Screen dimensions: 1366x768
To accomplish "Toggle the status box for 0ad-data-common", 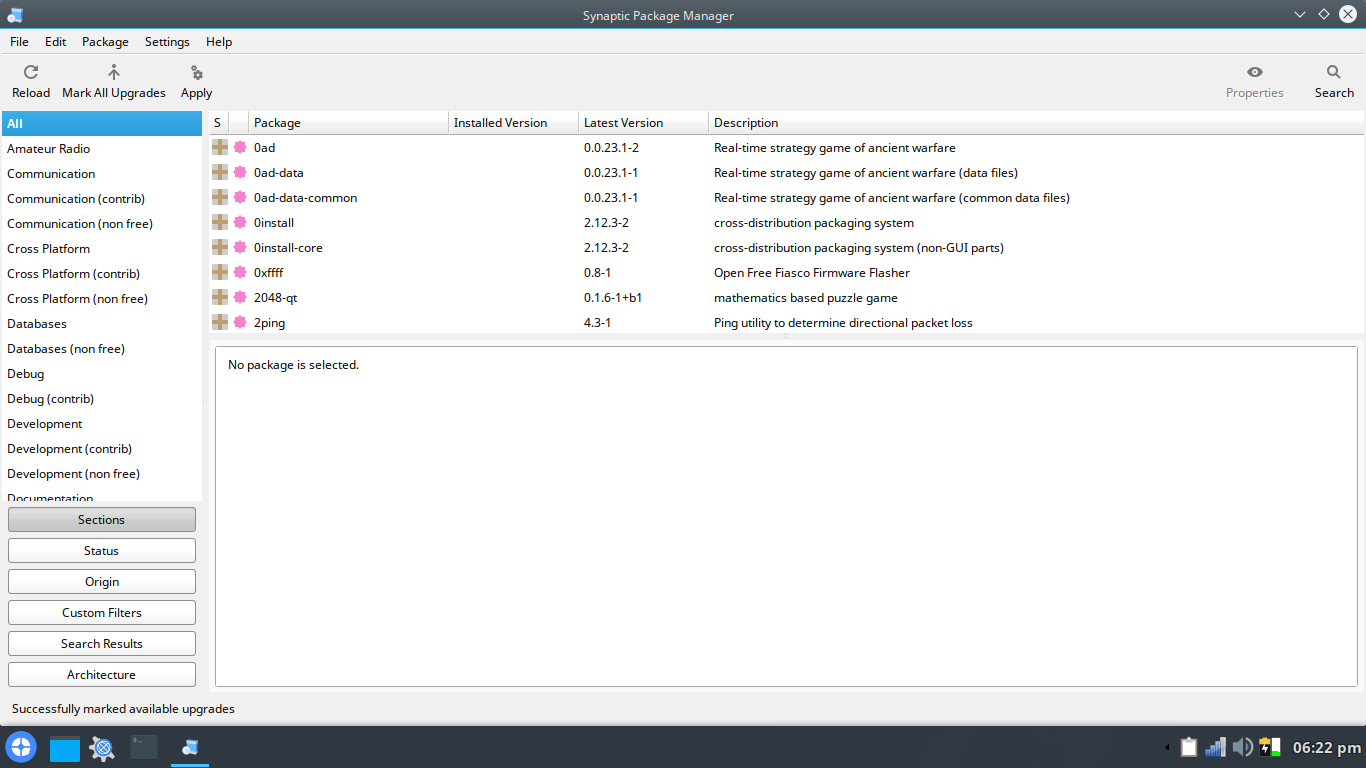I will pyautogui.click(x=220, y=197).
